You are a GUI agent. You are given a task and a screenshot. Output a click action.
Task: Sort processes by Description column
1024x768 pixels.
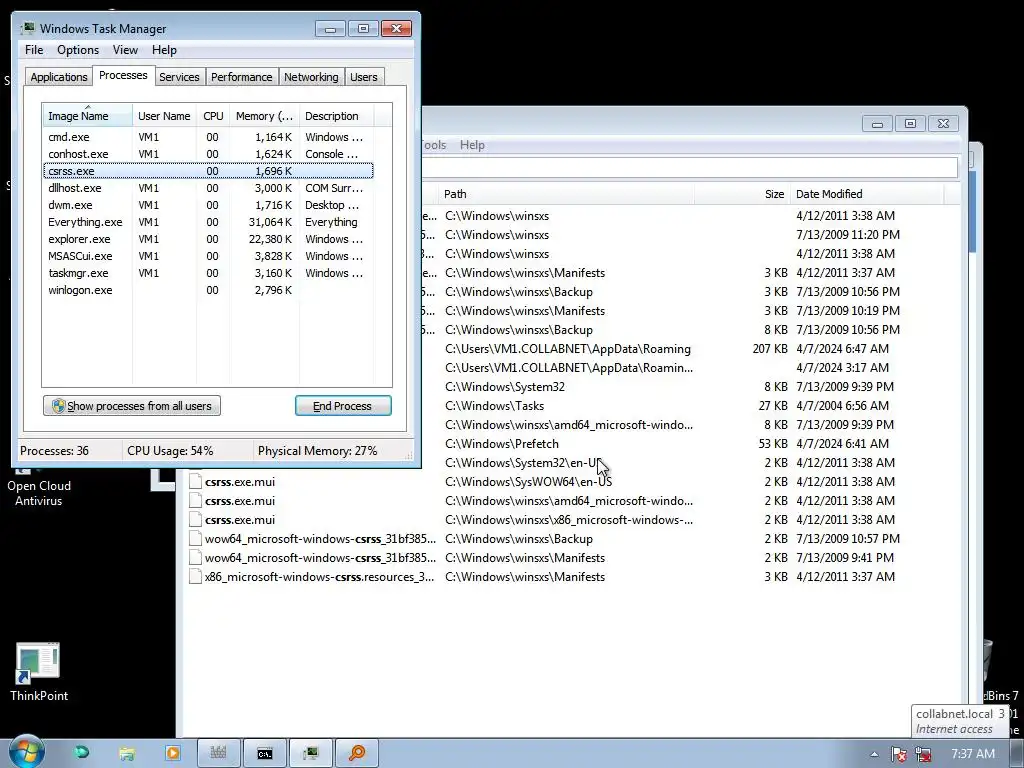pyautogui.click(x=336, y=116)
